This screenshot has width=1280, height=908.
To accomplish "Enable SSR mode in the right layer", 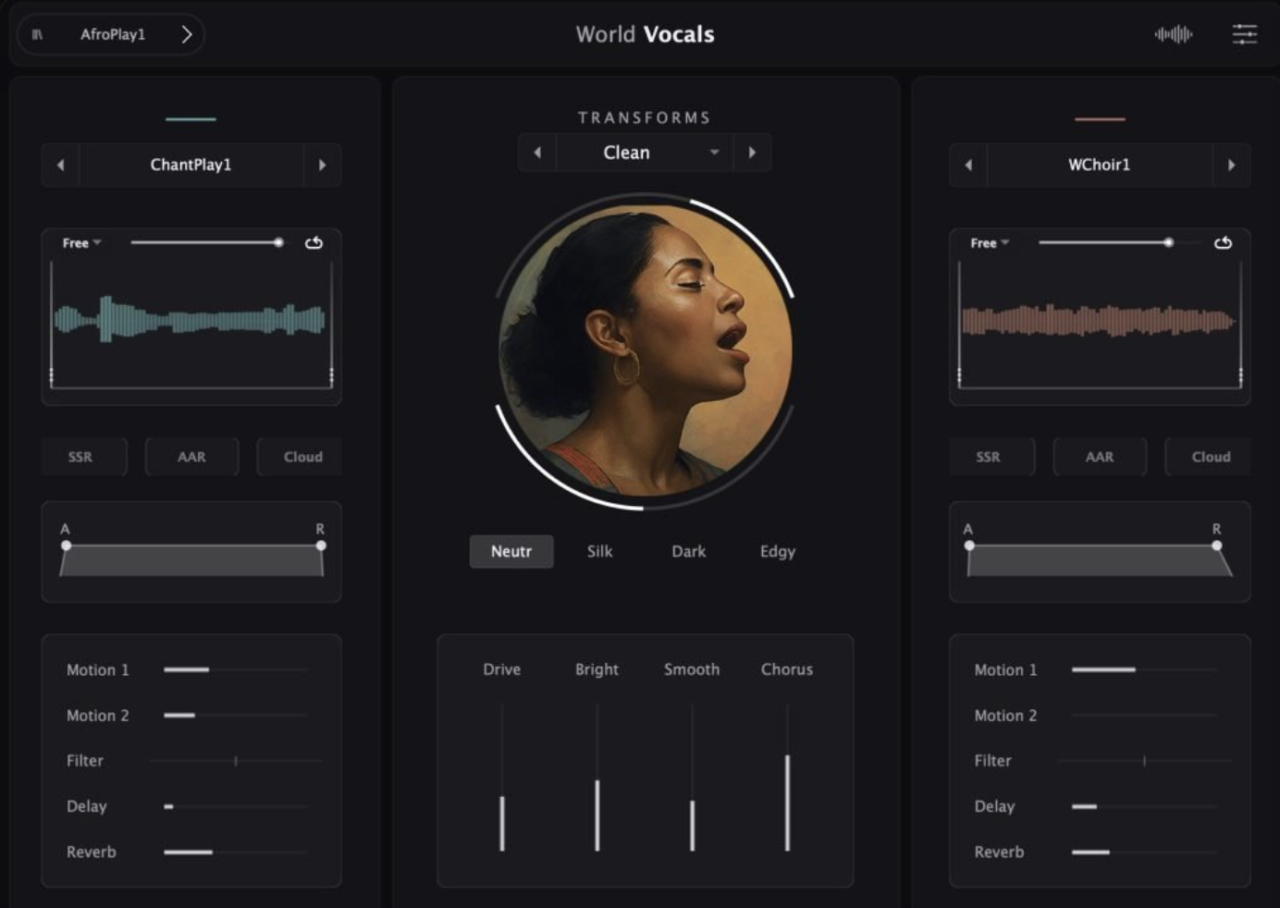I will [x=992, y=457].
